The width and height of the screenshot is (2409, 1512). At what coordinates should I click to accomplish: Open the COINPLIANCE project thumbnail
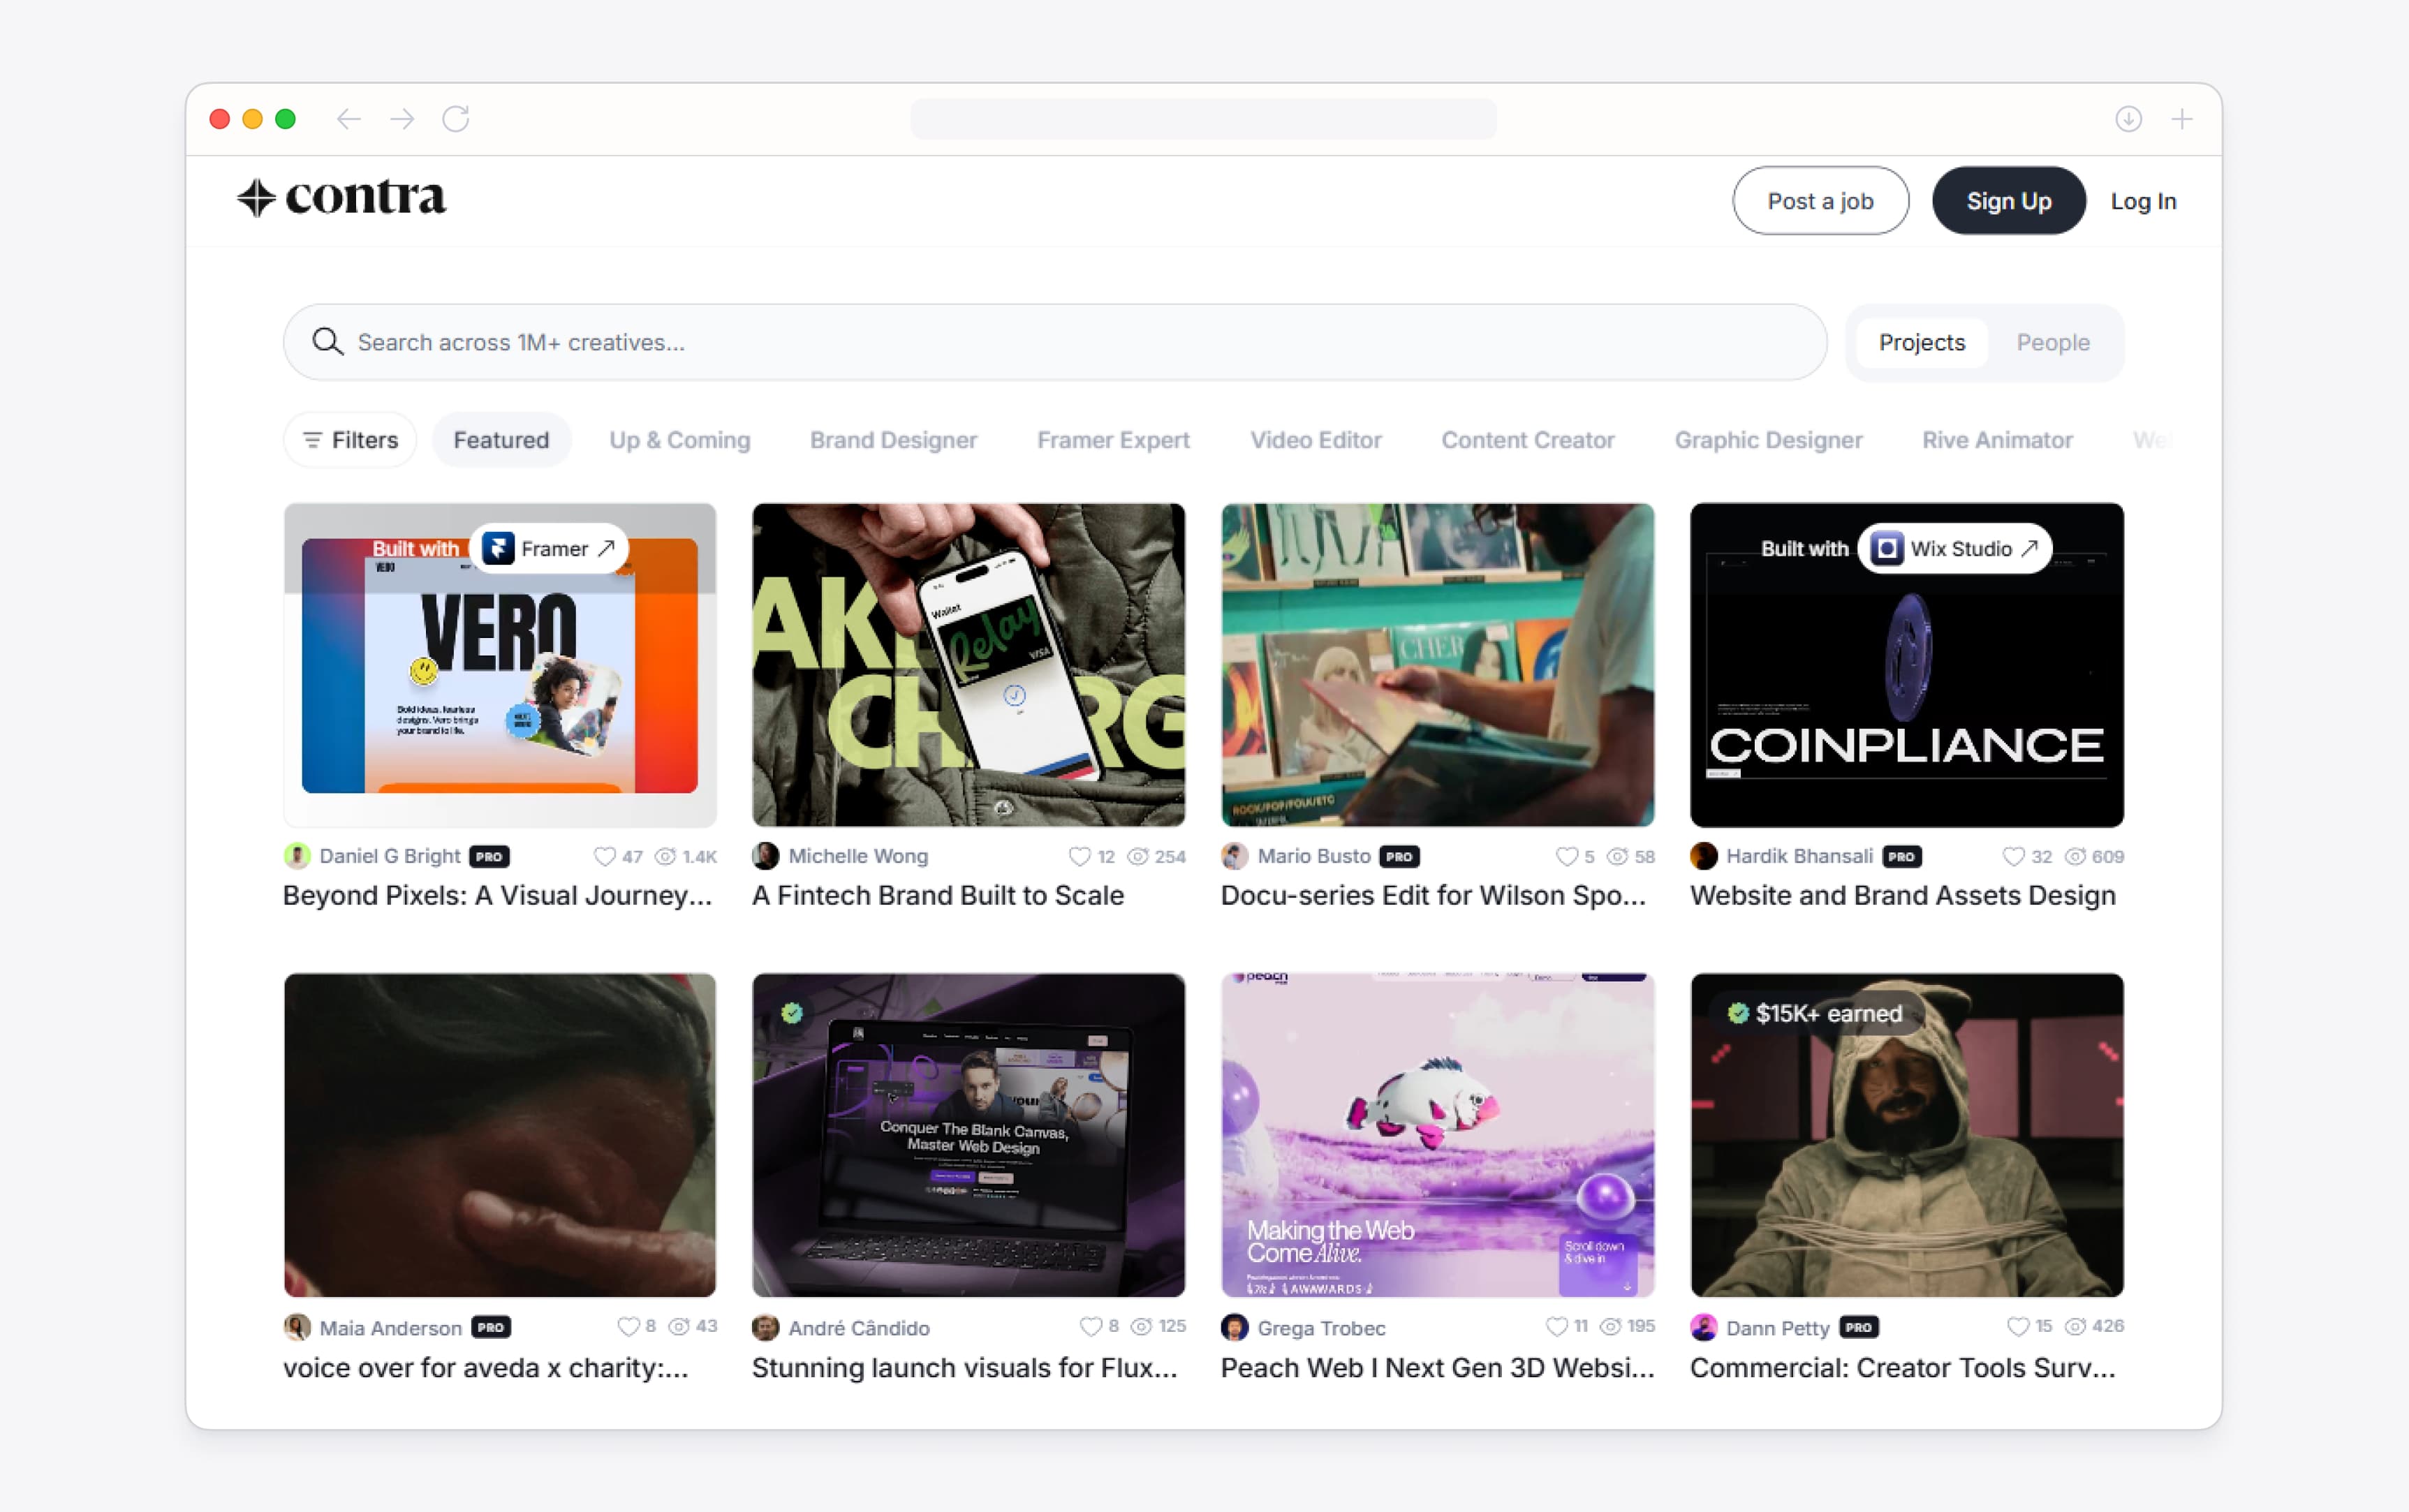1907,664
